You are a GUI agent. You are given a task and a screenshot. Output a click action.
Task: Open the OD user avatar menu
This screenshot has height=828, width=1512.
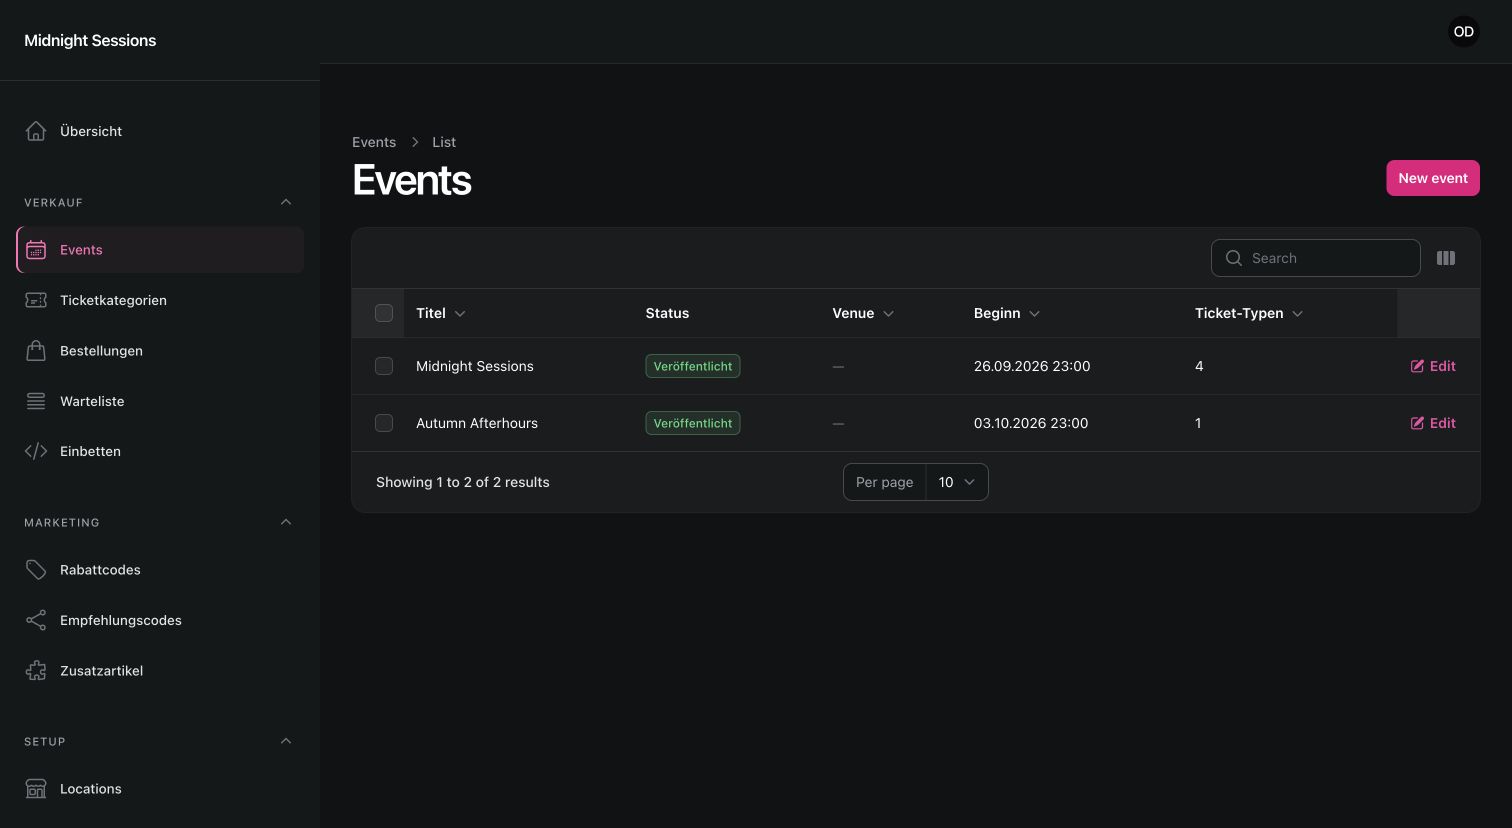point(1464,32)
